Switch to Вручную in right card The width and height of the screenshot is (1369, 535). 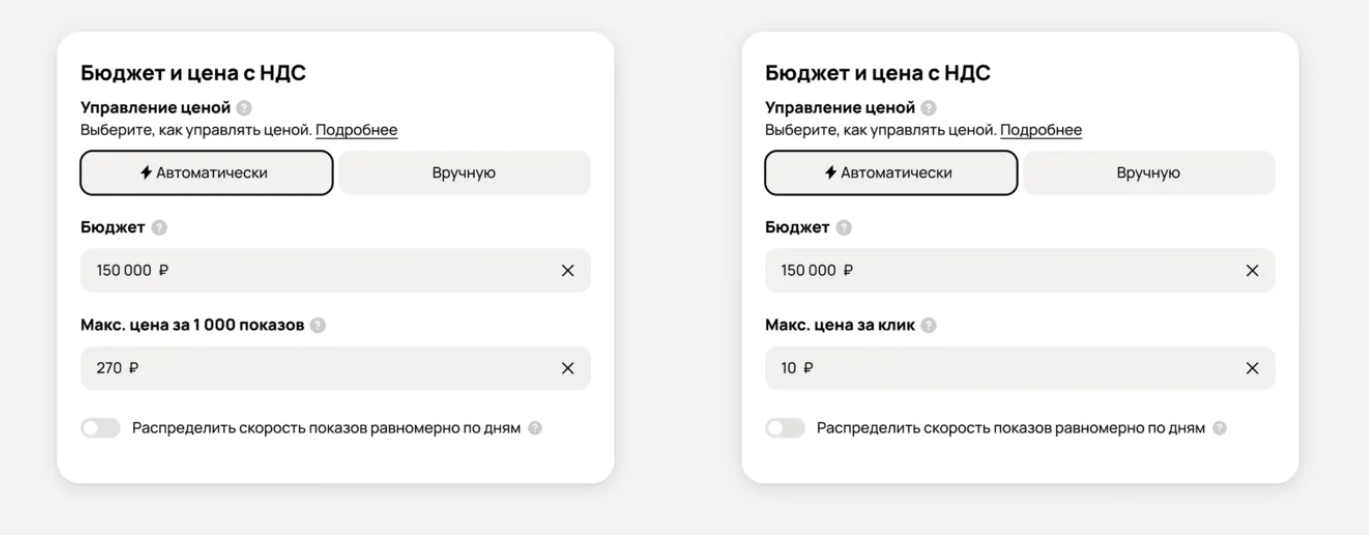pyautogui.click(x=1149, y=173)
